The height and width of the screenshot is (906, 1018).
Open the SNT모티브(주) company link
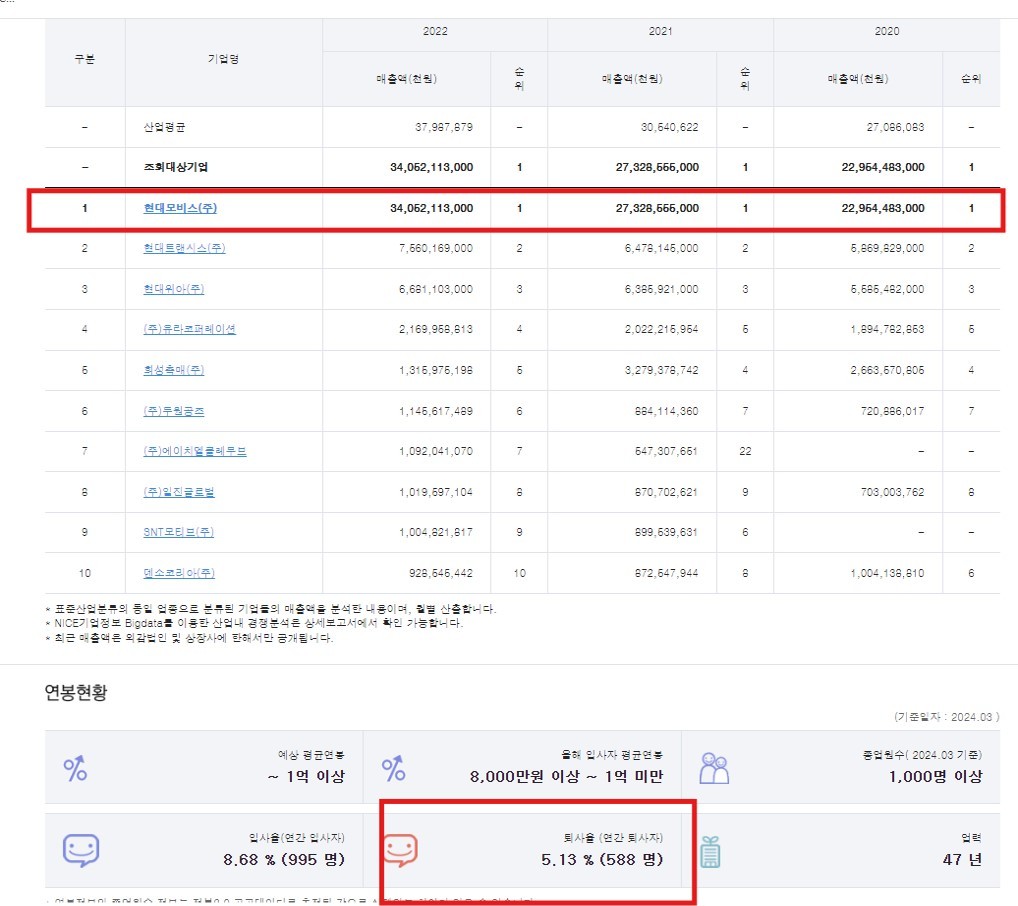click(179, 532)
